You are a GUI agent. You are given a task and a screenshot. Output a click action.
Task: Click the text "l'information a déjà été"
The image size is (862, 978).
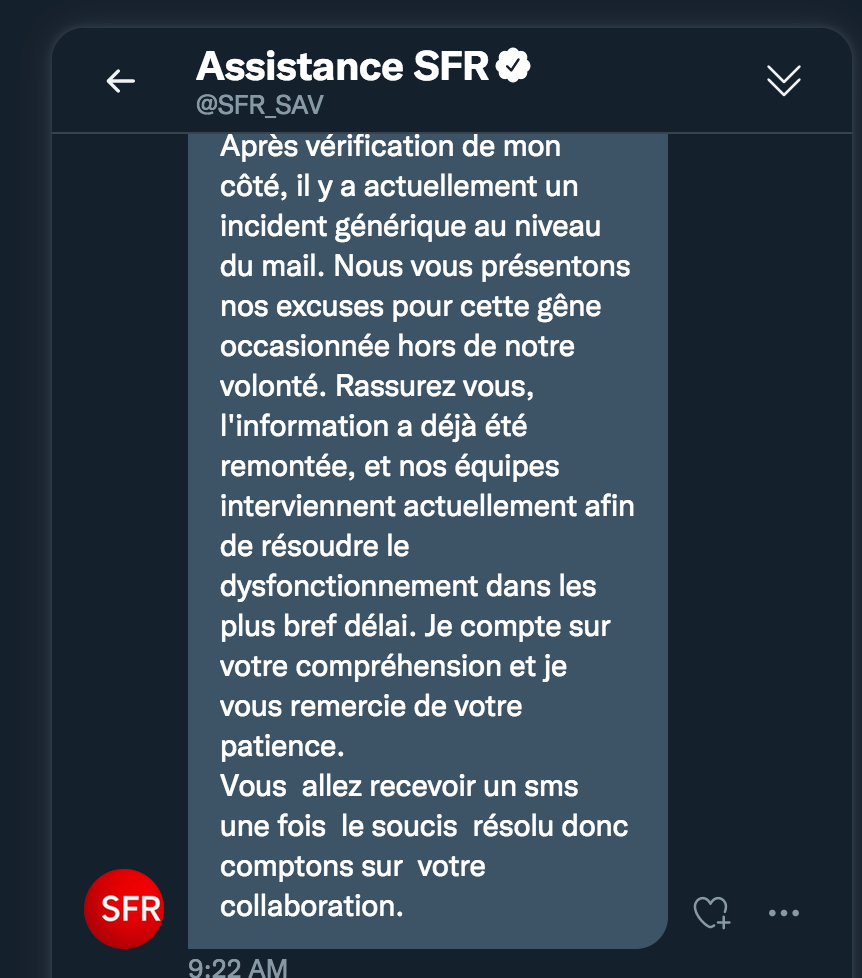tap(373, 426)
